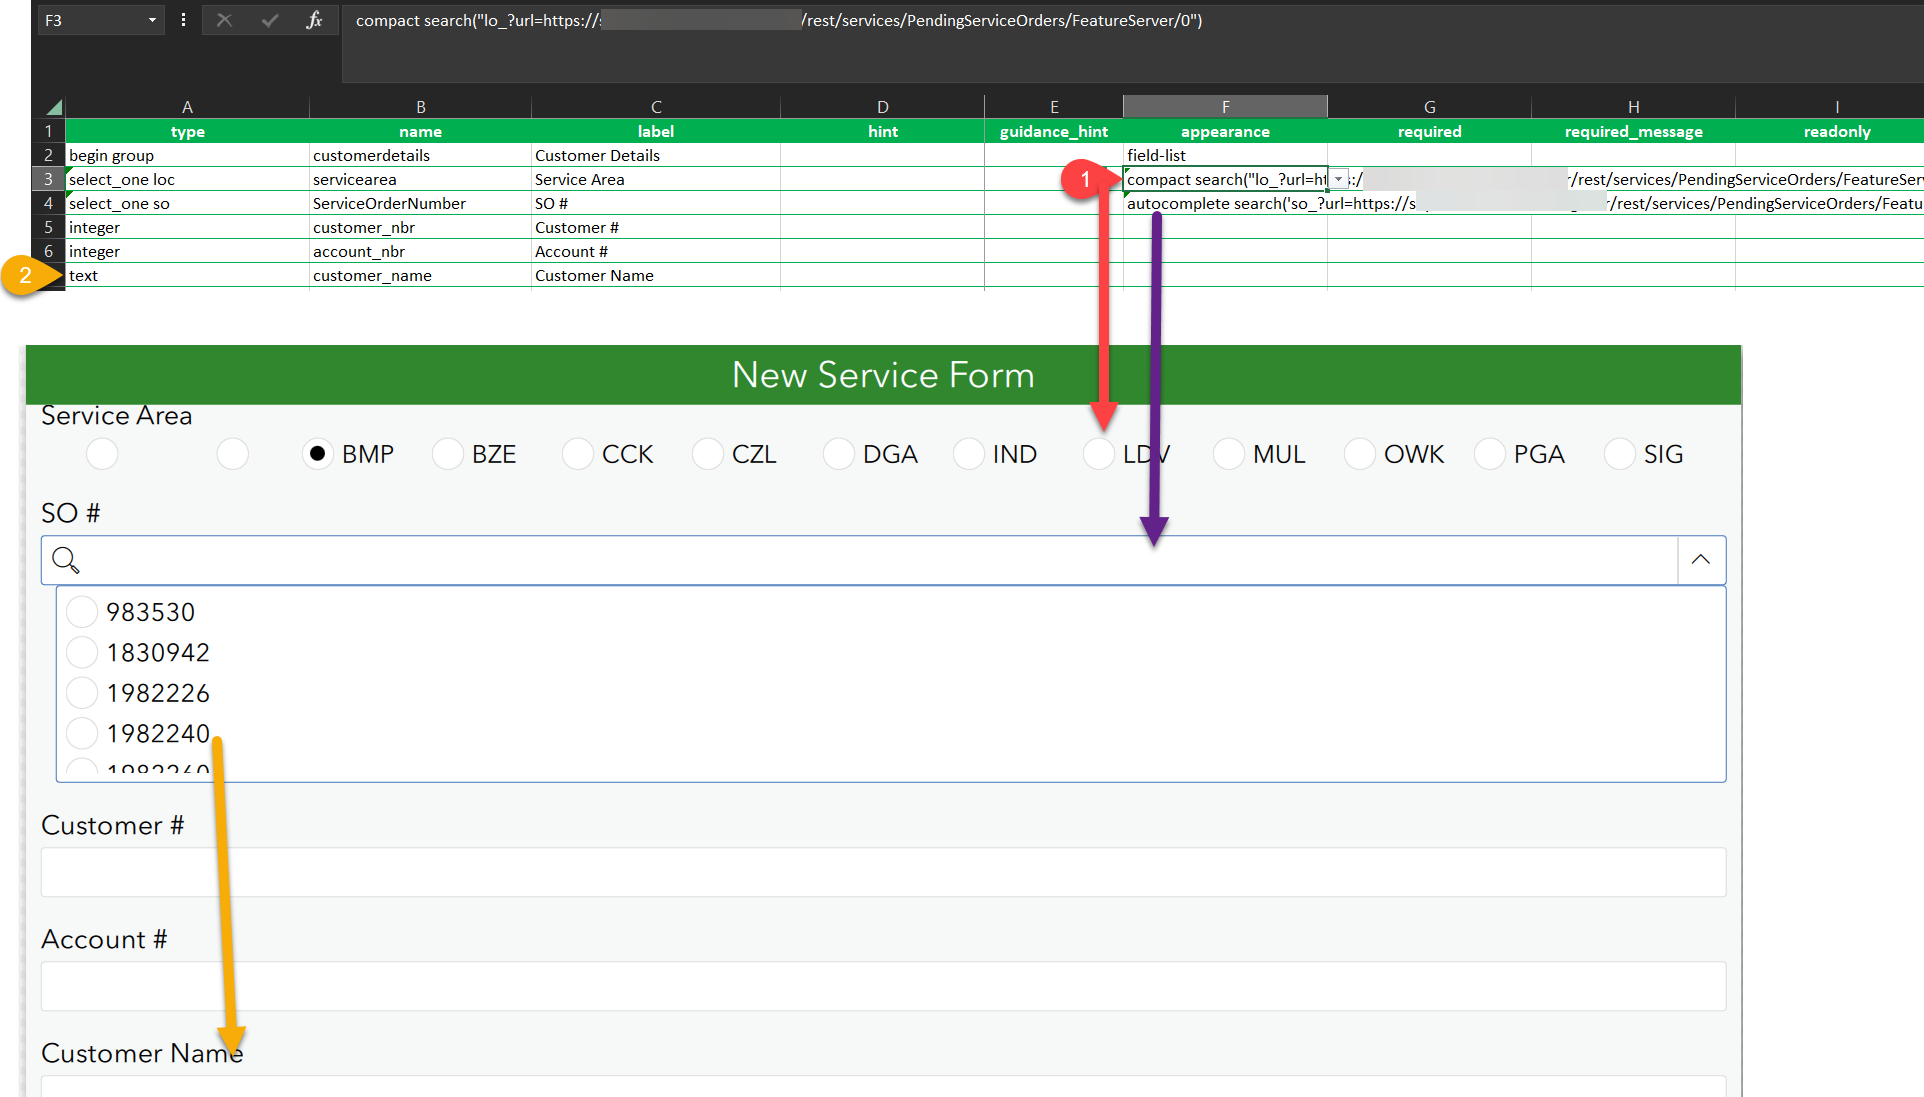Click the Account # input field
The image size is (1924, 1097).
click(883, 986)
